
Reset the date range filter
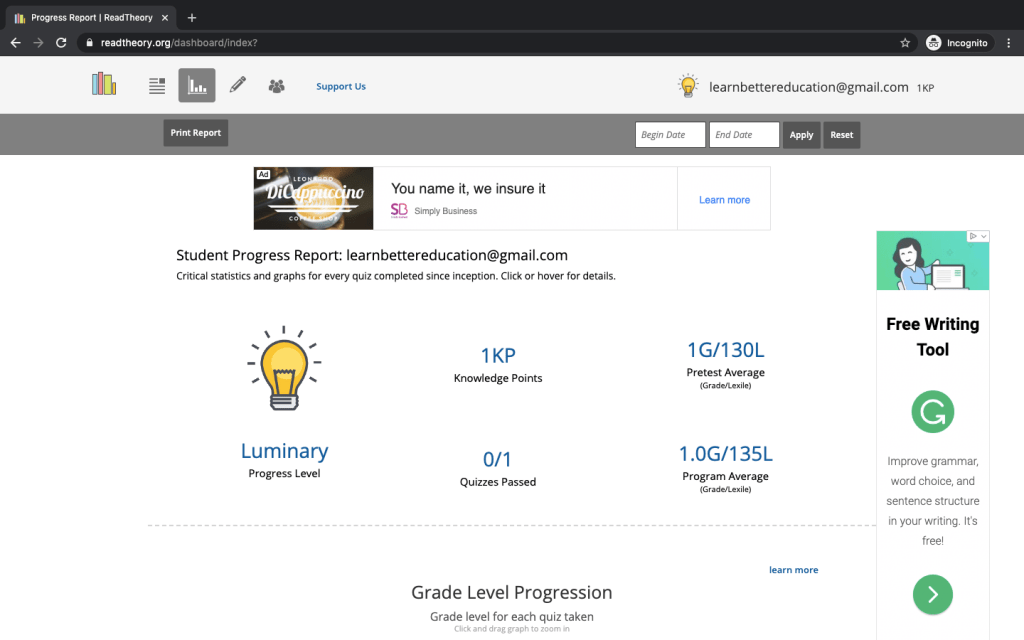point(841,135)
